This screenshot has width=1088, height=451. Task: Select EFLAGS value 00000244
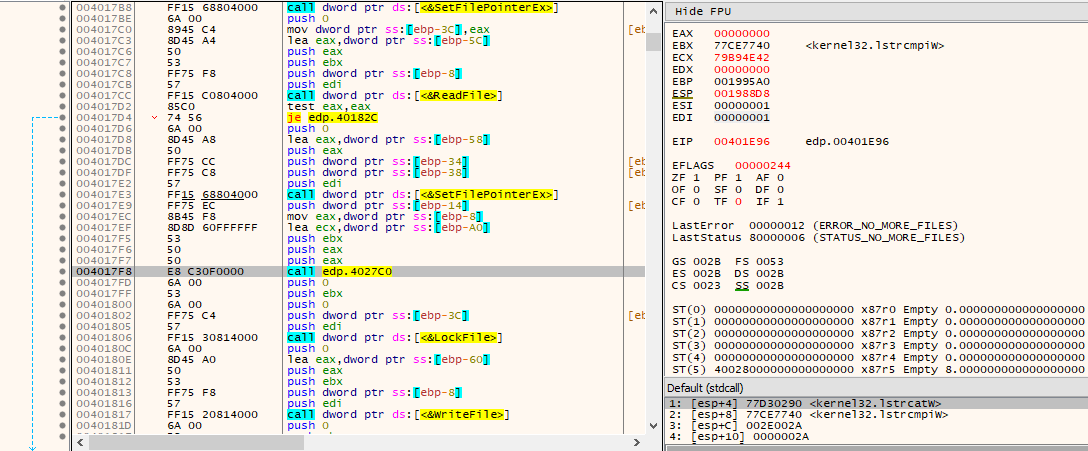(763, 165)
